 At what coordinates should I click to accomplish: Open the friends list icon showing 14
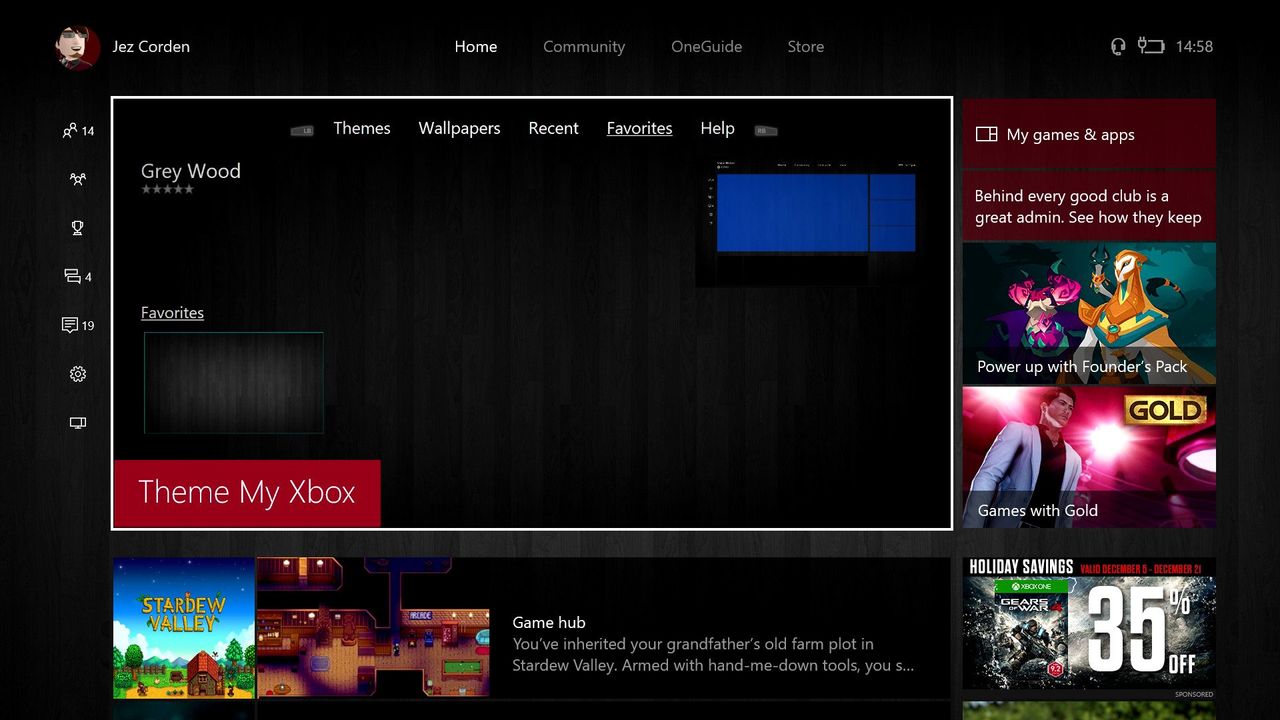pos(78,131)
